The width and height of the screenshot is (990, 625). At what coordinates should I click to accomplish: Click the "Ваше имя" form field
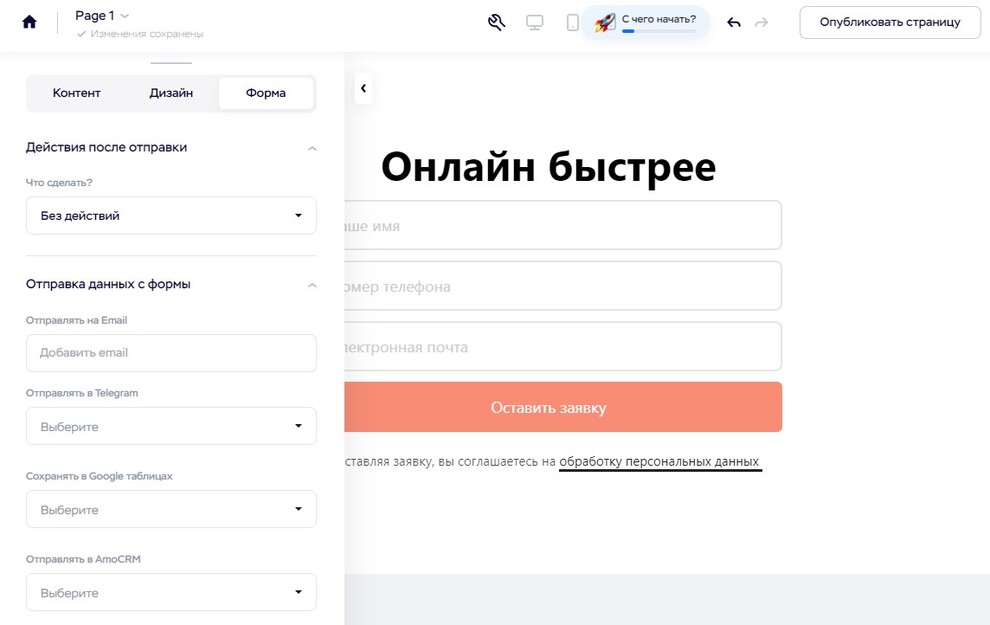[x=563, y=225]
